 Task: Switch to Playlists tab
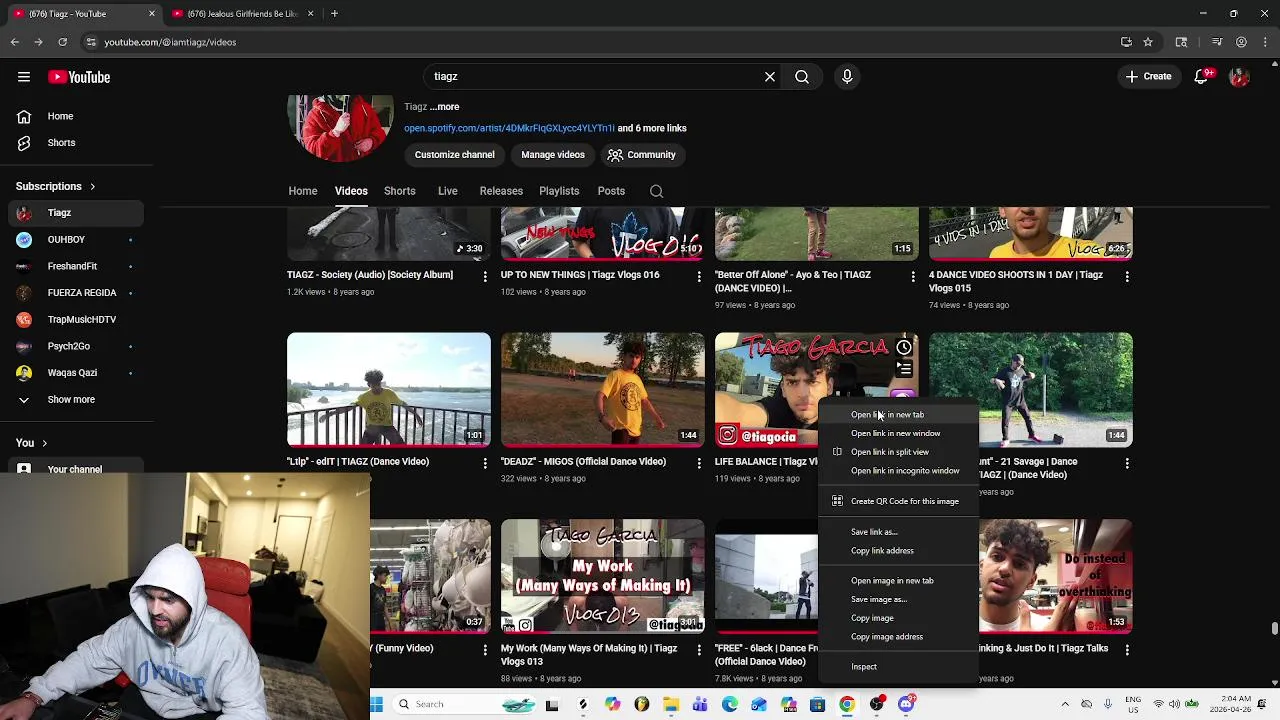click(x=559, y=191)
